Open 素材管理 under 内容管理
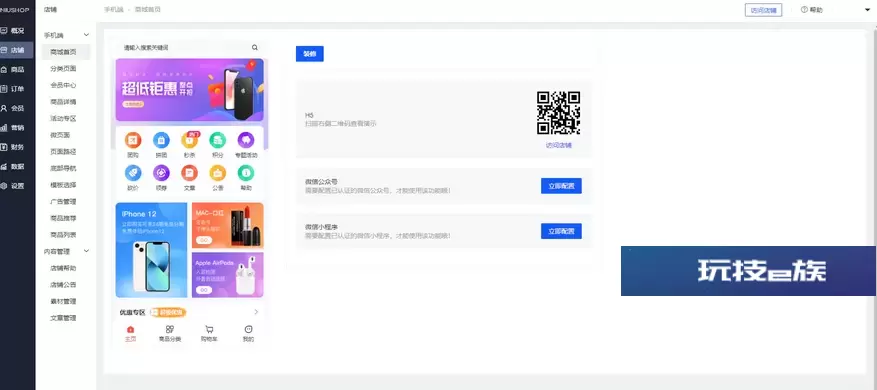 64,301
